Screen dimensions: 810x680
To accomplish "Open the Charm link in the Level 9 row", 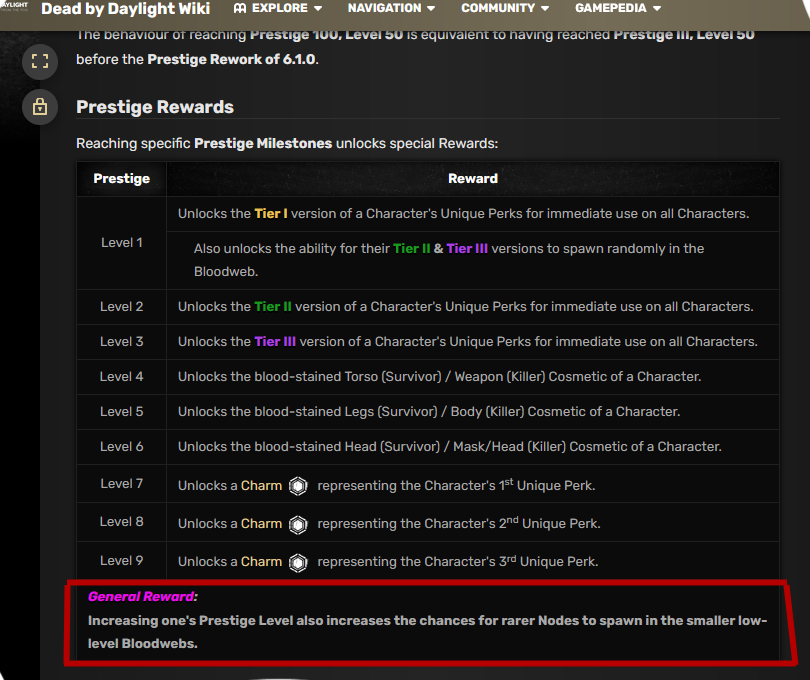I will (261, 562).
